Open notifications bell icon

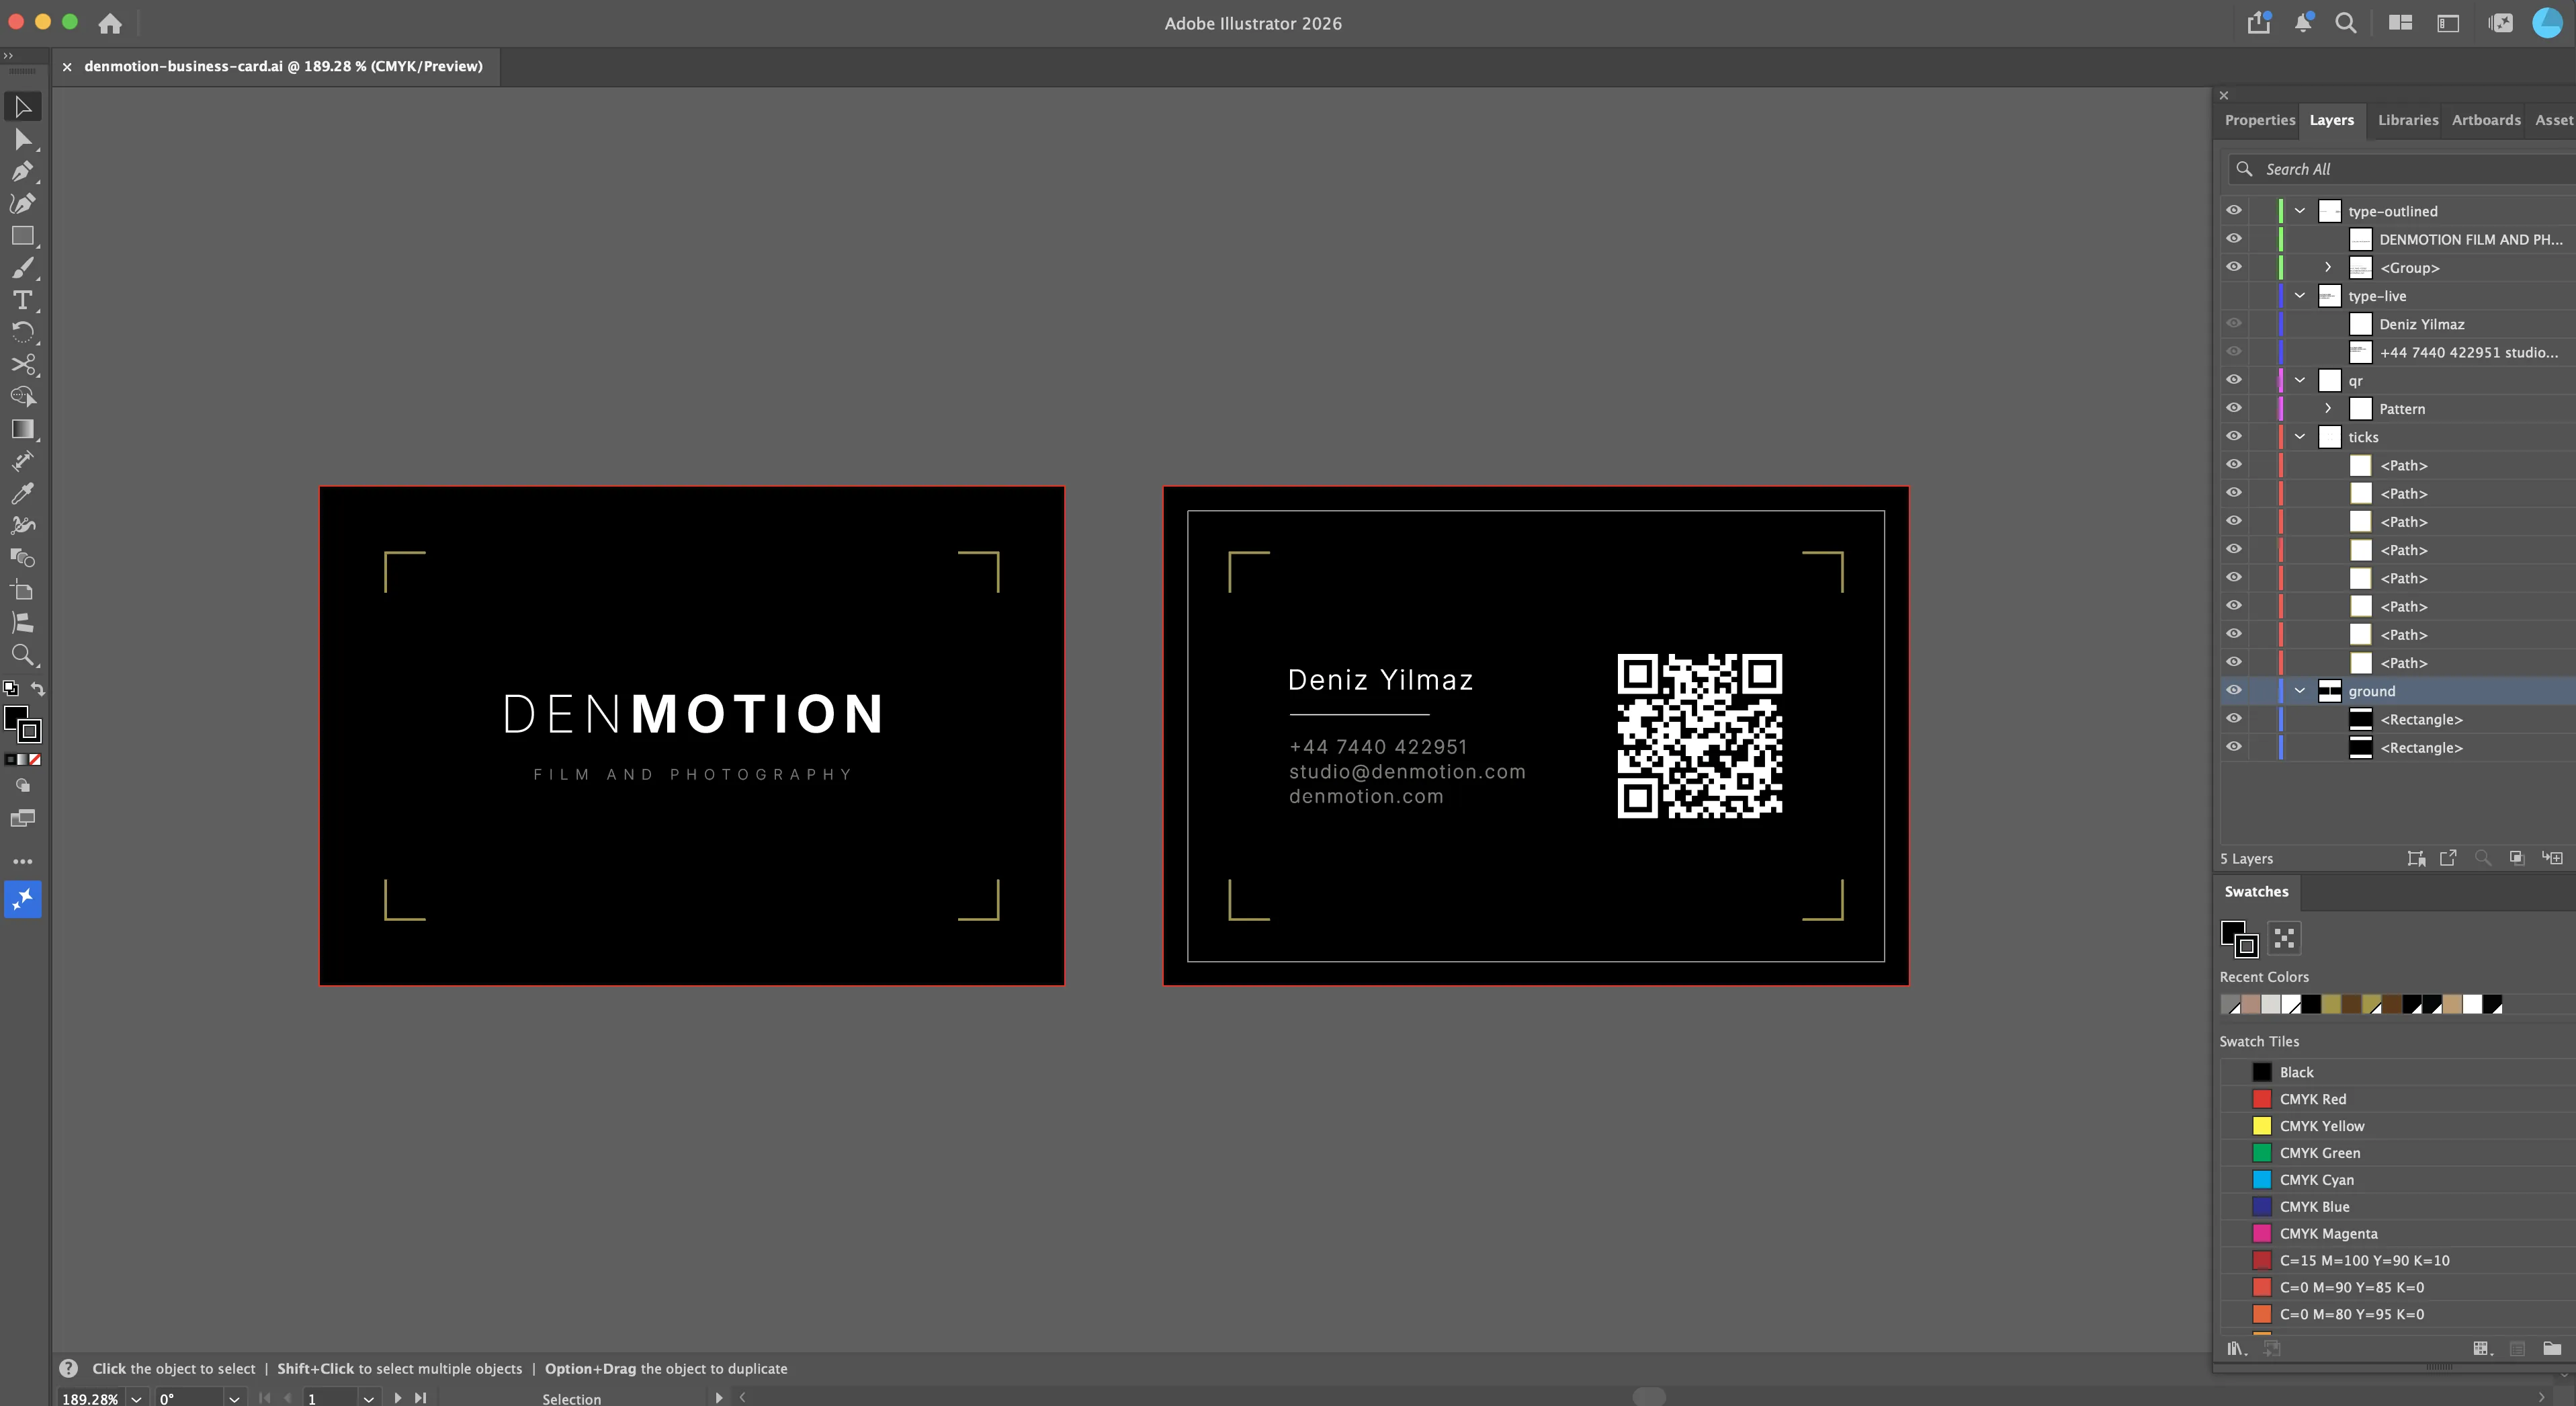pyautogui.click(x=2303, y=22)
